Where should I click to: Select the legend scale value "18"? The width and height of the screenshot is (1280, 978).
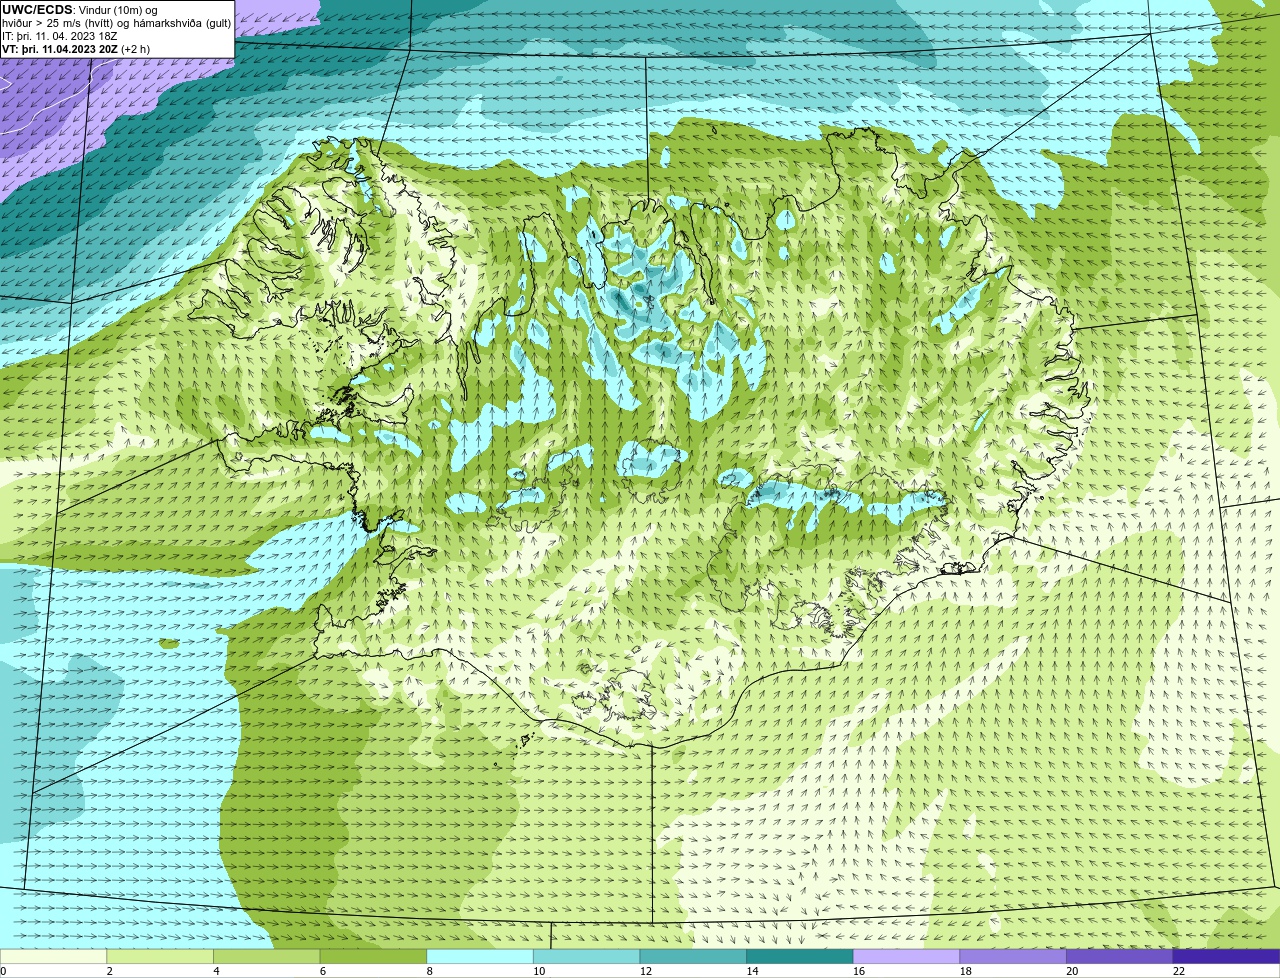click(965, 971)
